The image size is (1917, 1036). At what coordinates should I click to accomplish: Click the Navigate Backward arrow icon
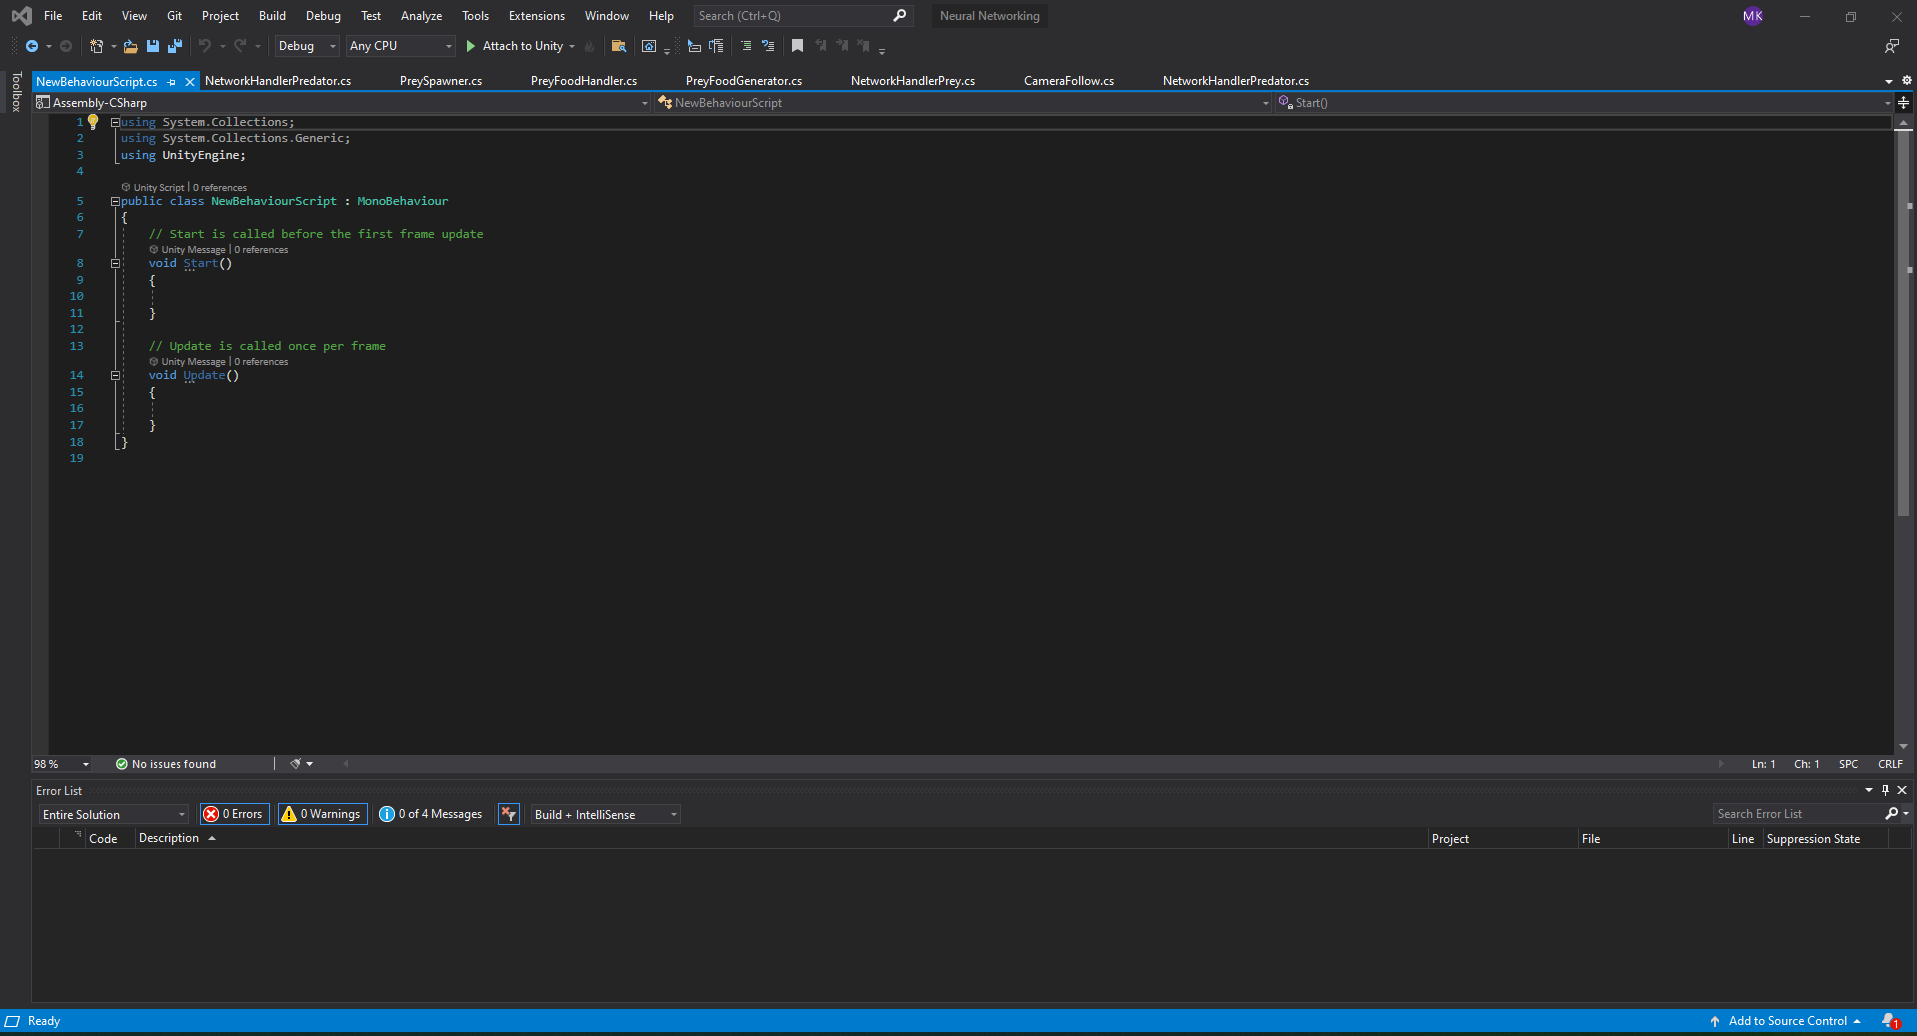coord(32,46)
